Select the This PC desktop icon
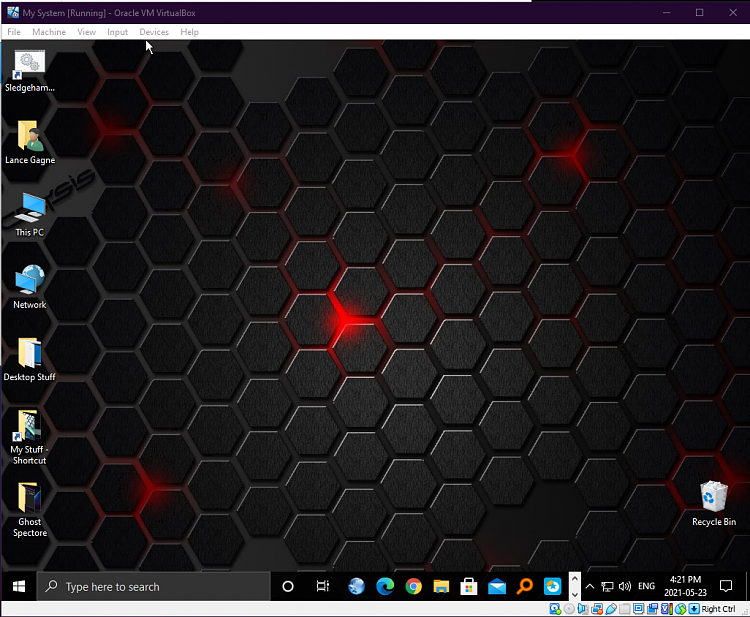The image size is (750, 617). coord(30,214)
